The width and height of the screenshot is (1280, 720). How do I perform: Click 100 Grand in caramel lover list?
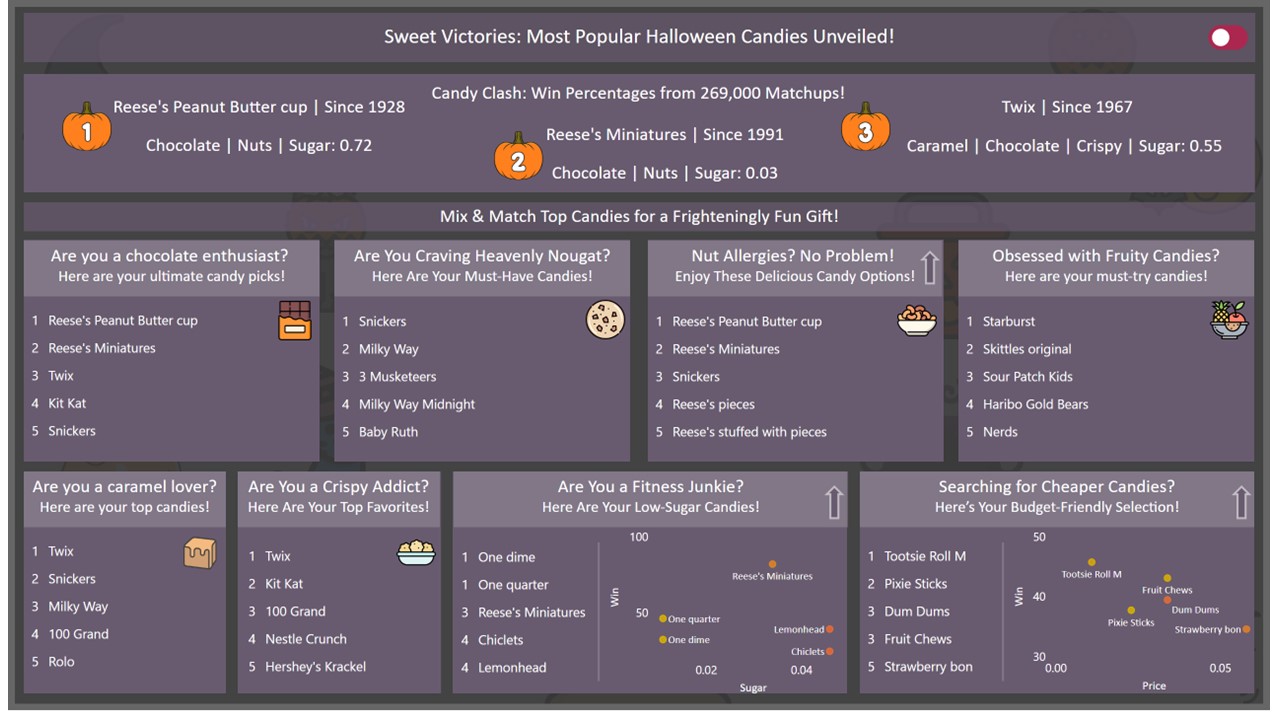[x=78, y=634]
